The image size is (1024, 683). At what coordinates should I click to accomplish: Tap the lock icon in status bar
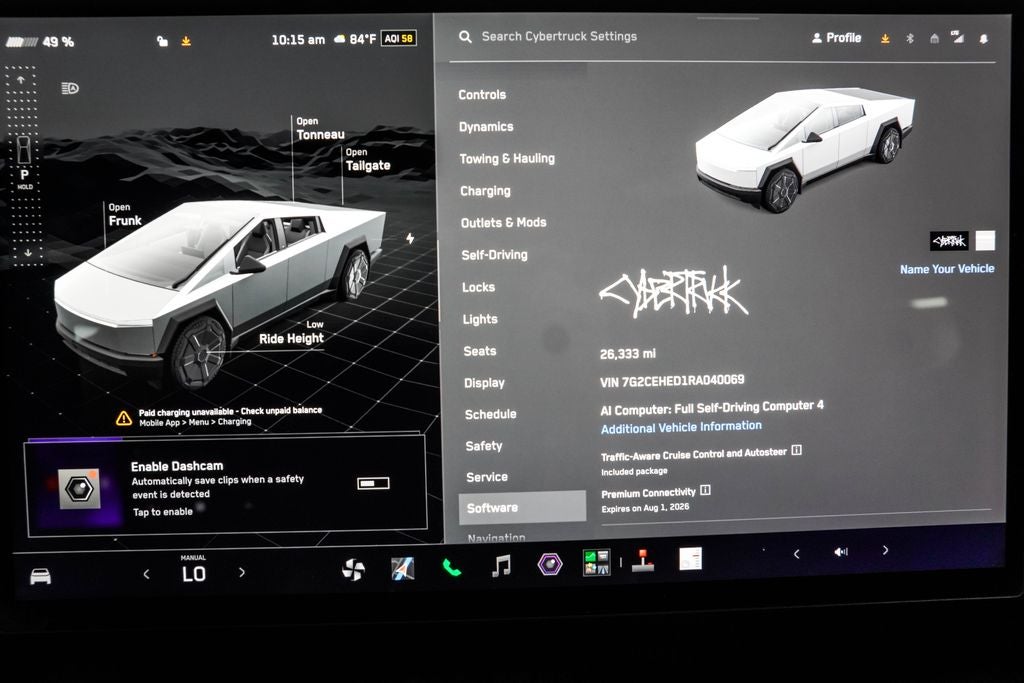[162, 41]
